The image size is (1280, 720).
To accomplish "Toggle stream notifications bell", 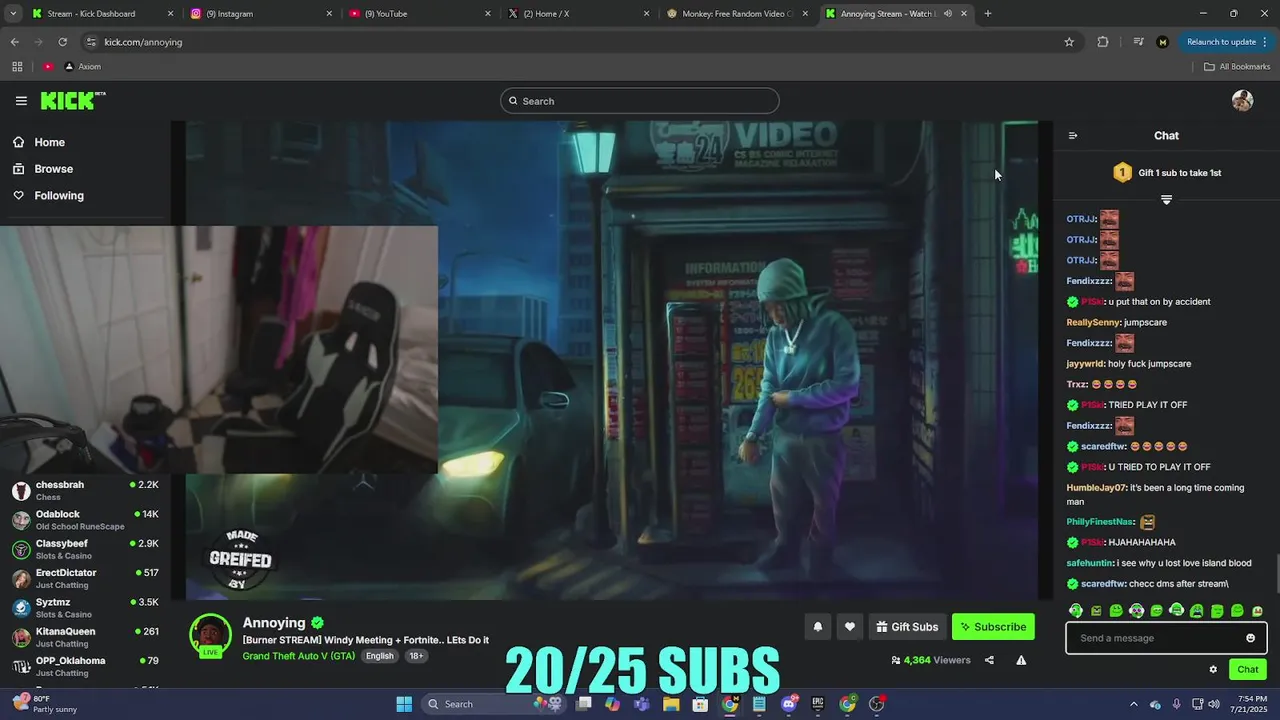I will (817, 627).
